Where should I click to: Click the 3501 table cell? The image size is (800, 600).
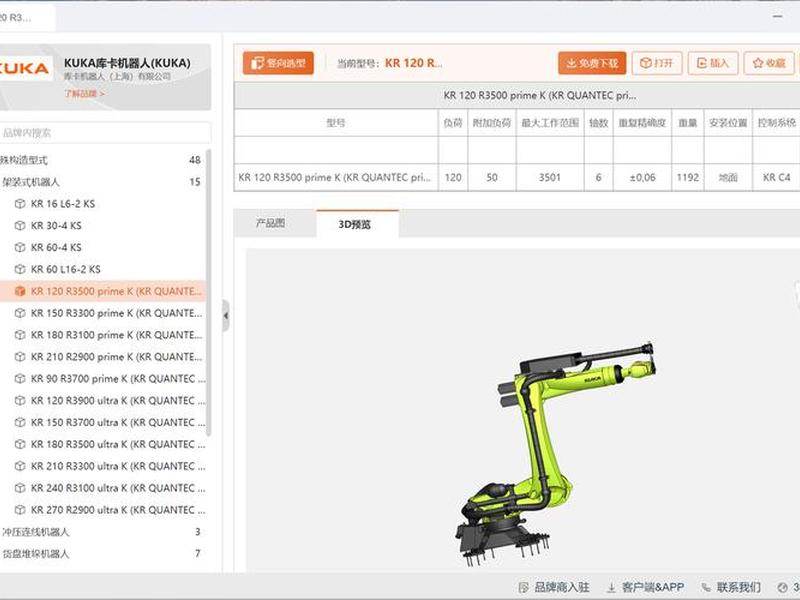click(550, 178)
